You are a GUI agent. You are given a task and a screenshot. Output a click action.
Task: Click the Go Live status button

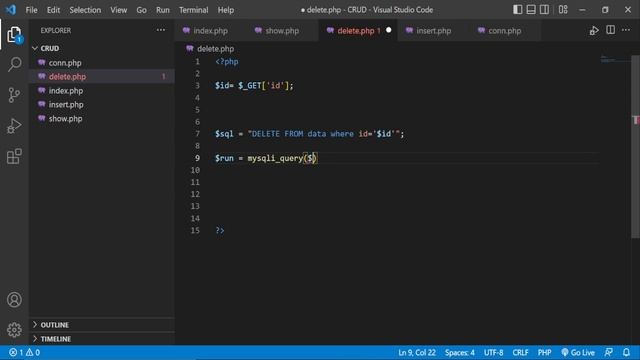tap(578, 353)
